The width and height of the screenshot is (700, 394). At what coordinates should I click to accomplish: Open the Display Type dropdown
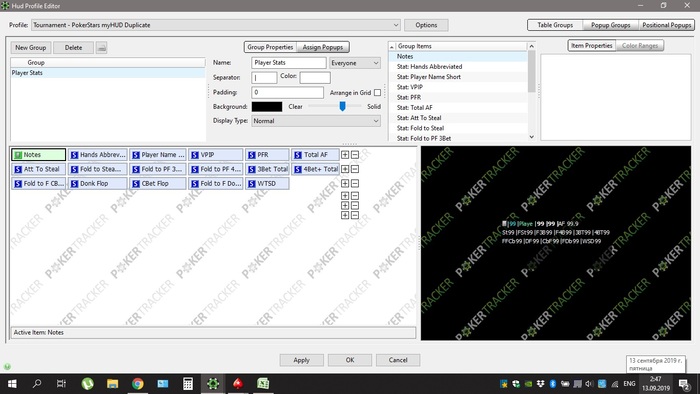pyautogui.click(x=316, y=121)
